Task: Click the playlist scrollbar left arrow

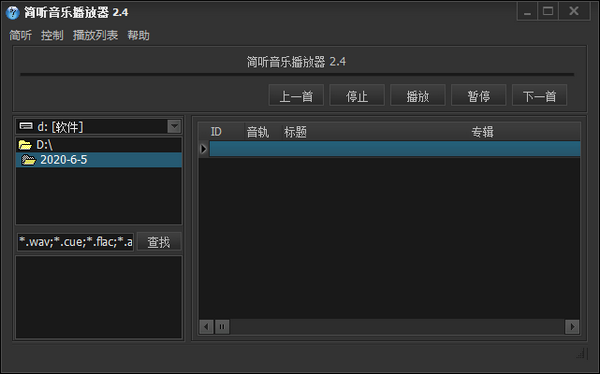Action: (206, 327)
